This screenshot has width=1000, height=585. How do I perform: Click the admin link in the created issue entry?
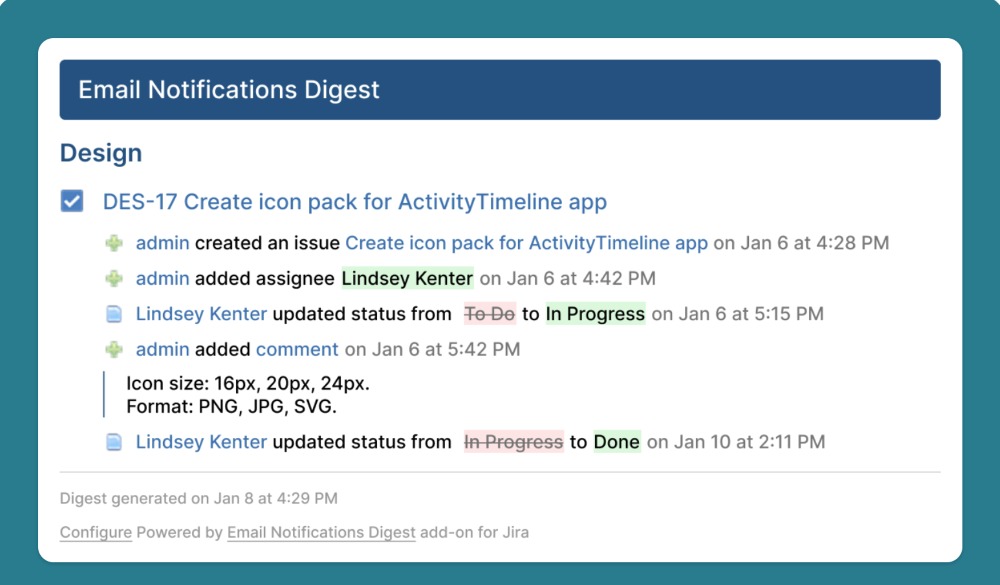tap(162, 243)
